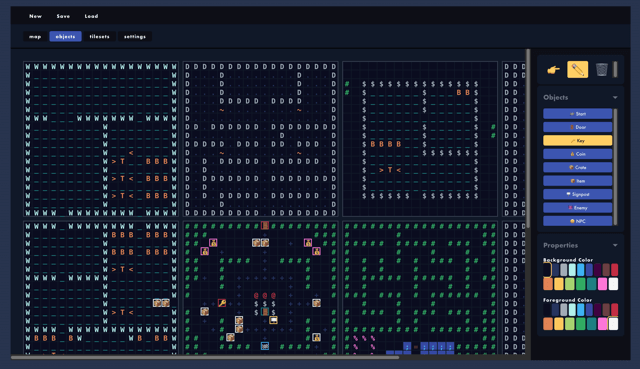Viewport: 640px width, 369px height.
Task: Click Save in the top bar
Action: [63, 16]
